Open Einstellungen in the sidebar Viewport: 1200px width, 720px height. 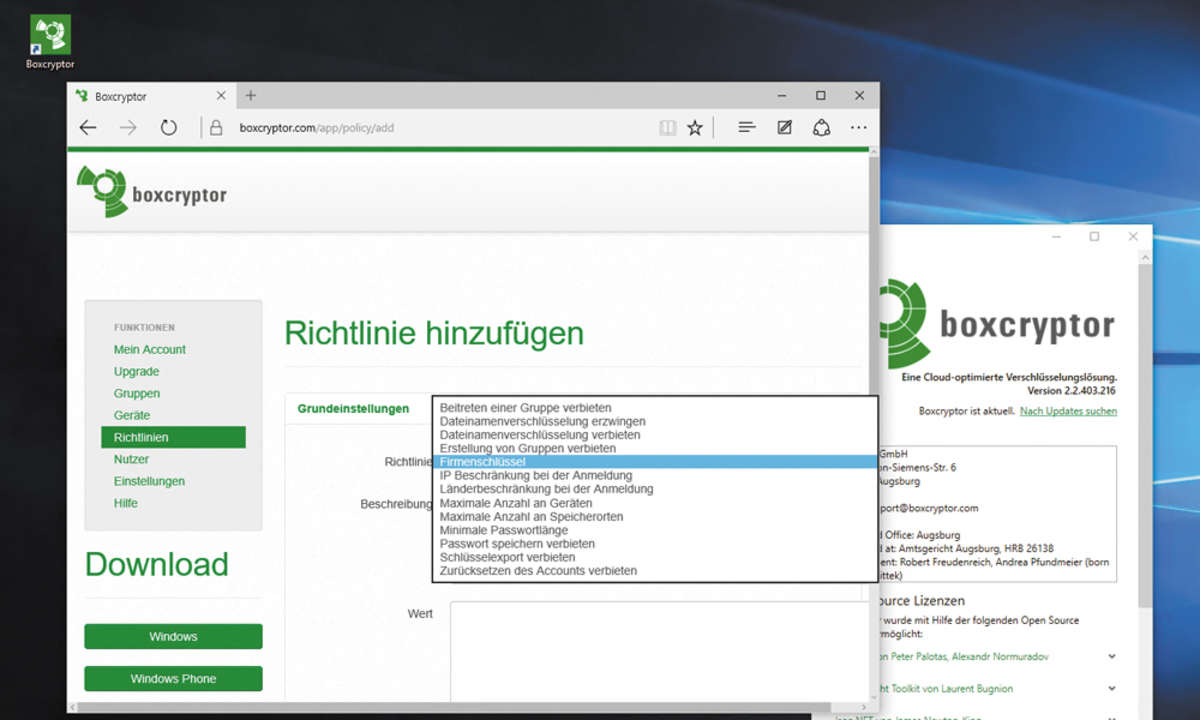[x=149, y=481]
